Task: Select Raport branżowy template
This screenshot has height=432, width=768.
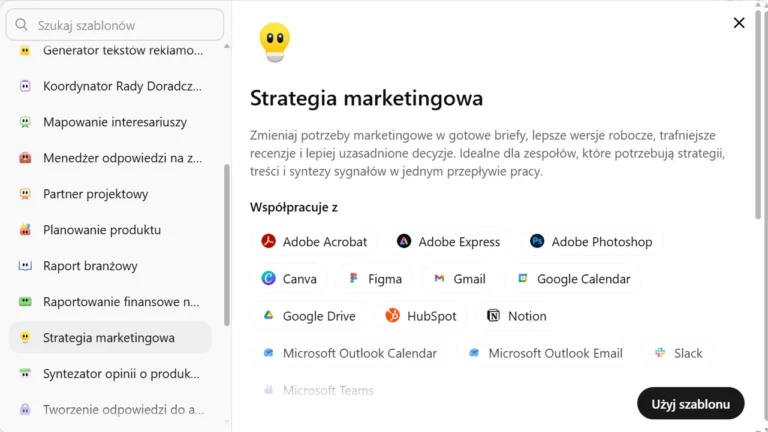Action: tap(111, 265)
